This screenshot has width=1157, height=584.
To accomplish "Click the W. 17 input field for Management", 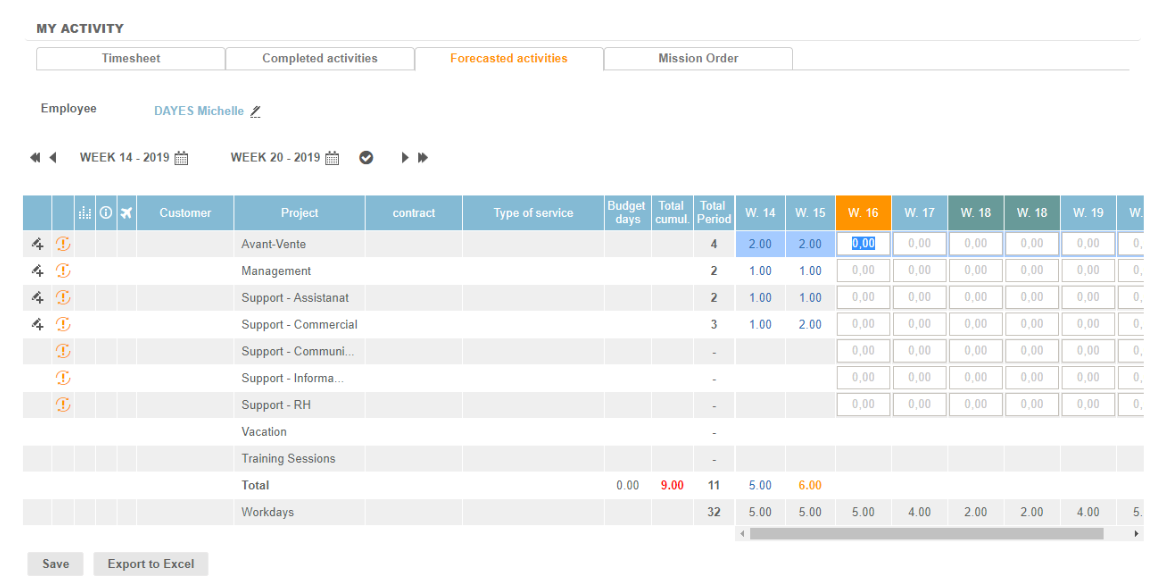I will coord(919,270).
